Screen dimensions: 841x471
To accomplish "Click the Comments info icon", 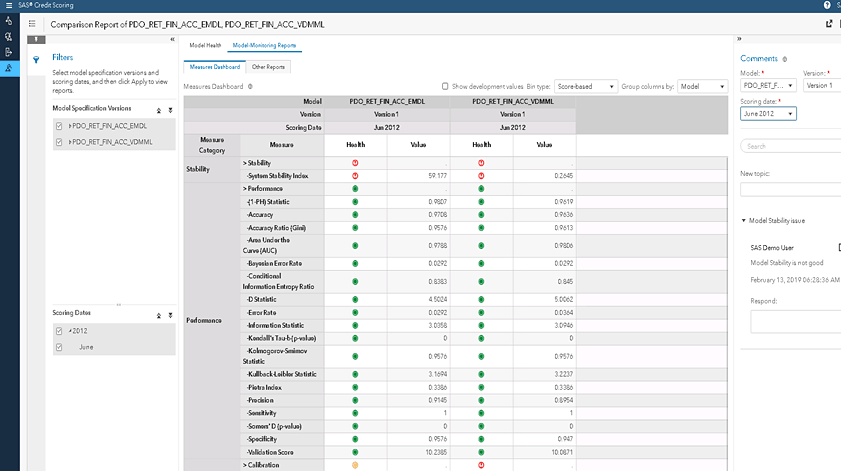I will [x=784, y=59].
